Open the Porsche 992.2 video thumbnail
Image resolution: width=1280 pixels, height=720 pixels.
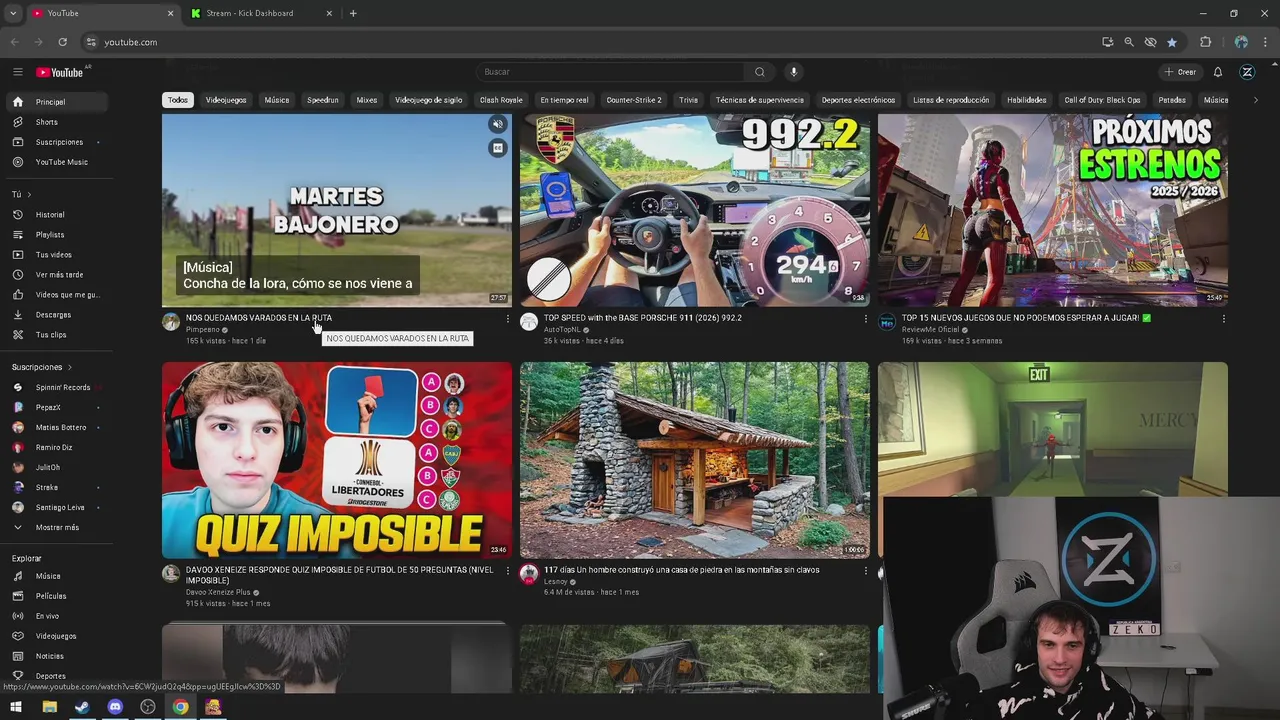point(695,210)
